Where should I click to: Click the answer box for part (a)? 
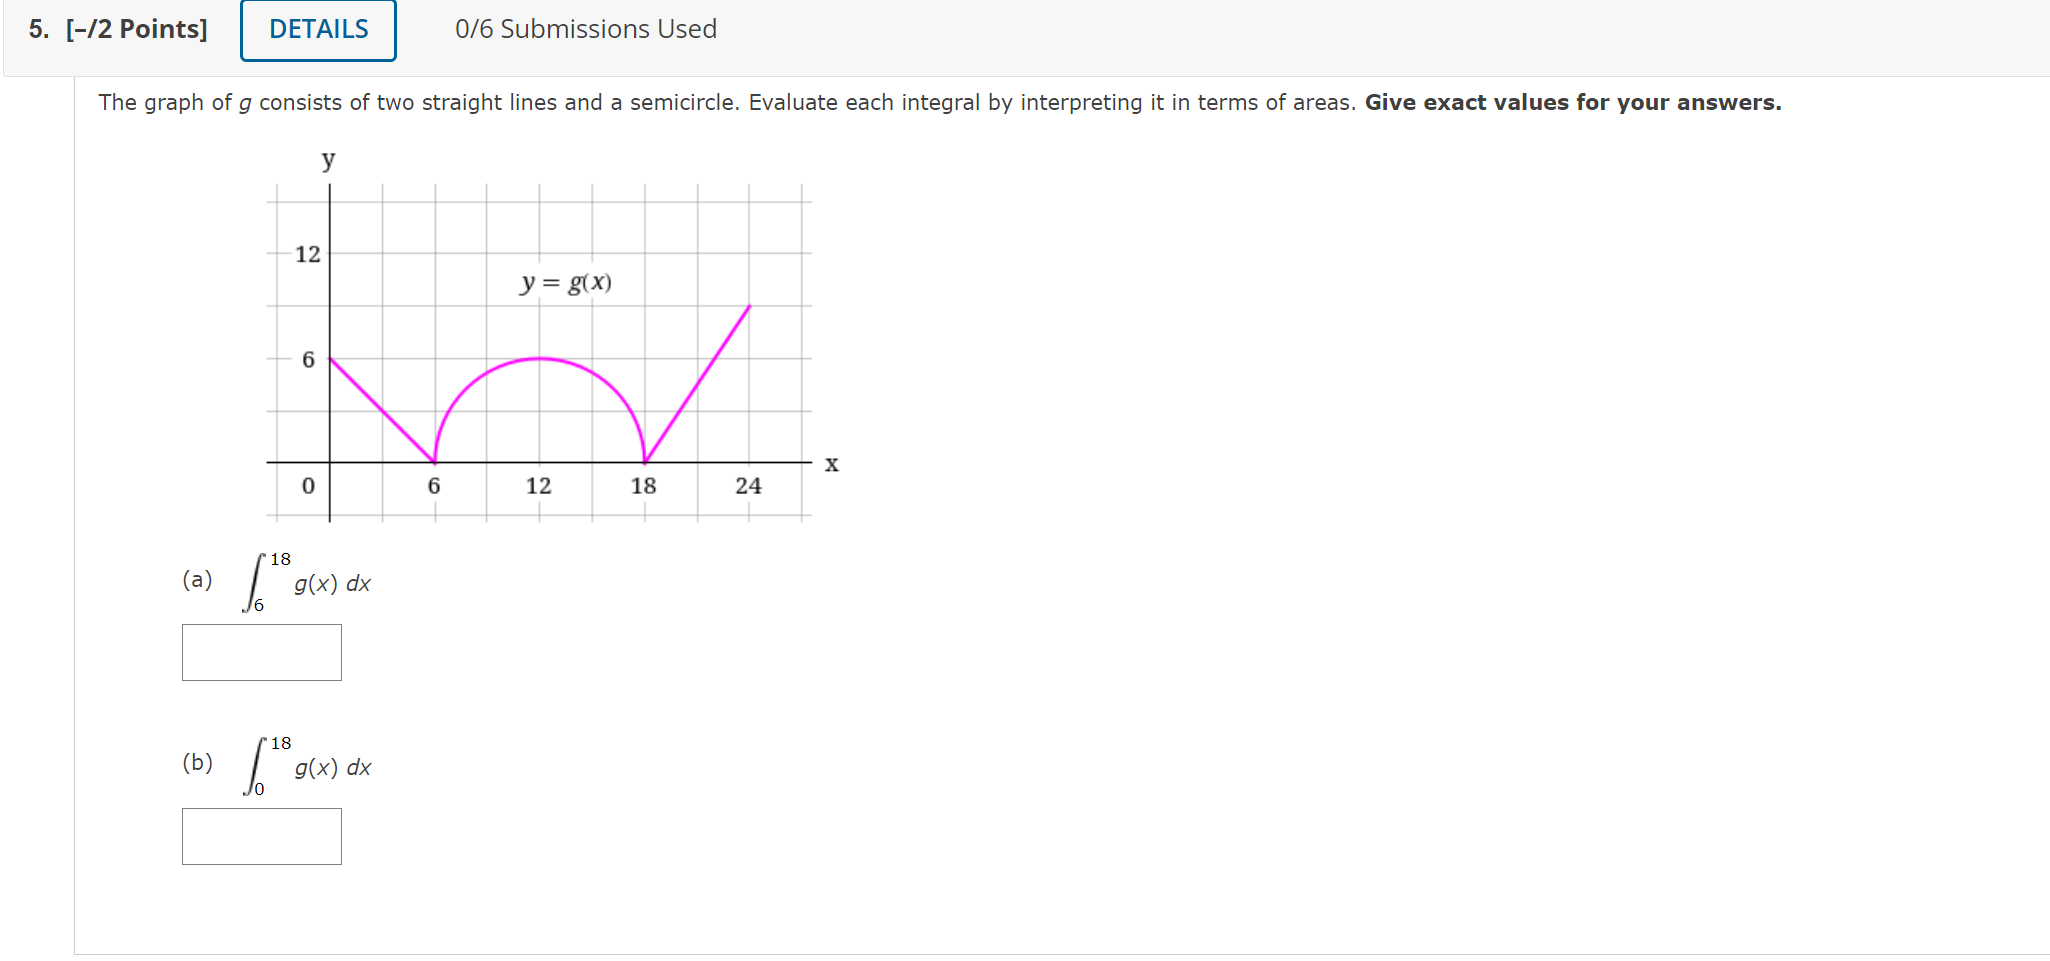pyautogui.click(x=261, y=651)
